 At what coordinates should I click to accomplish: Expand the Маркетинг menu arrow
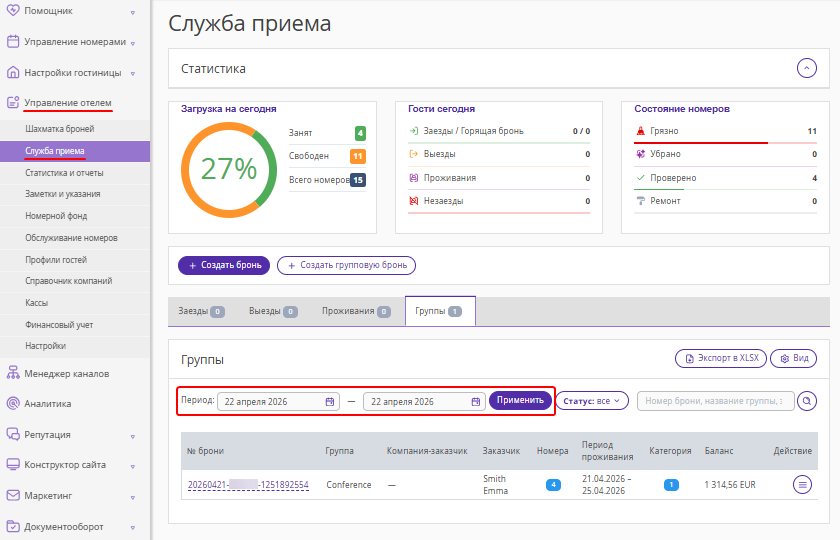[133, 498]
